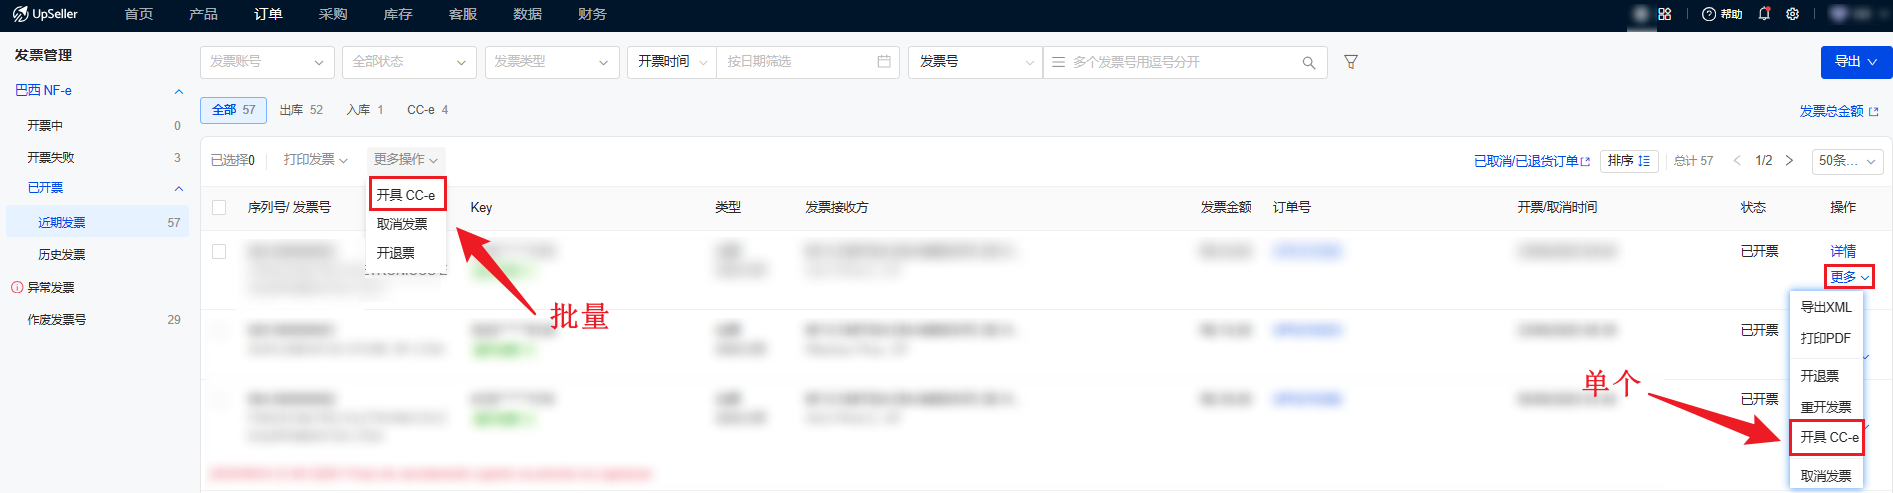Choose 导出XML from the row menu
Image resolution: width=1893 pixels, height=493 pixels.
(x=1826, y=307)
